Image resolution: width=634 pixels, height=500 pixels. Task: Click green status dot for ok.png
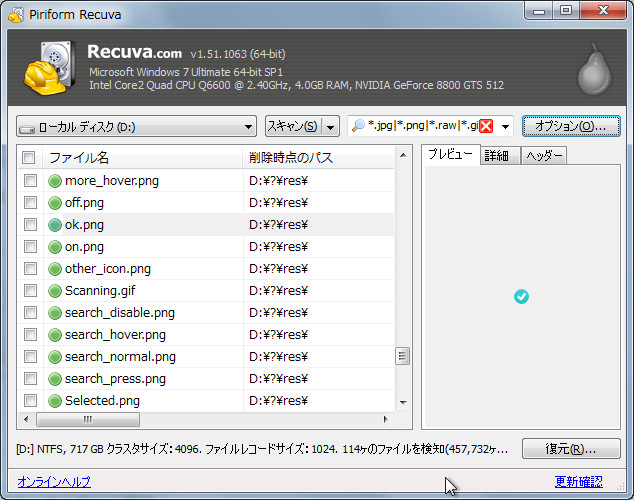(55, 225)
